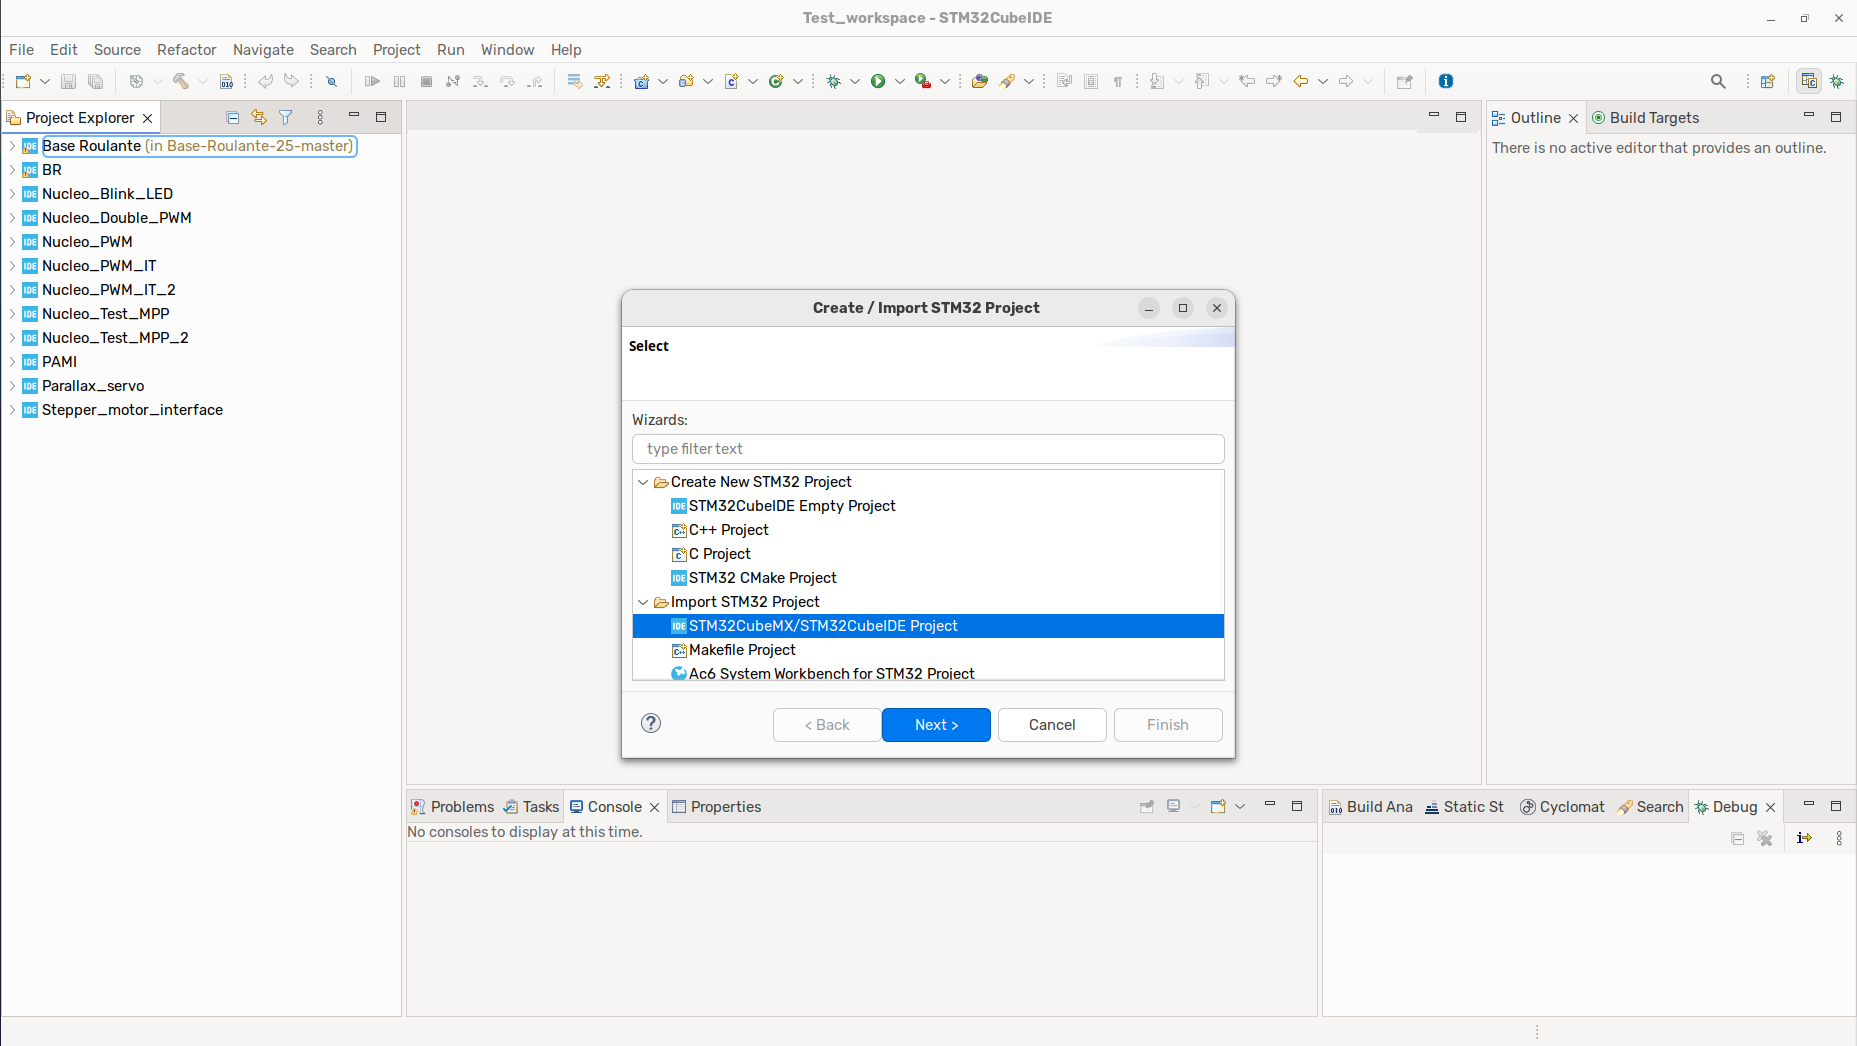Close the Console tab

[655, 807]
